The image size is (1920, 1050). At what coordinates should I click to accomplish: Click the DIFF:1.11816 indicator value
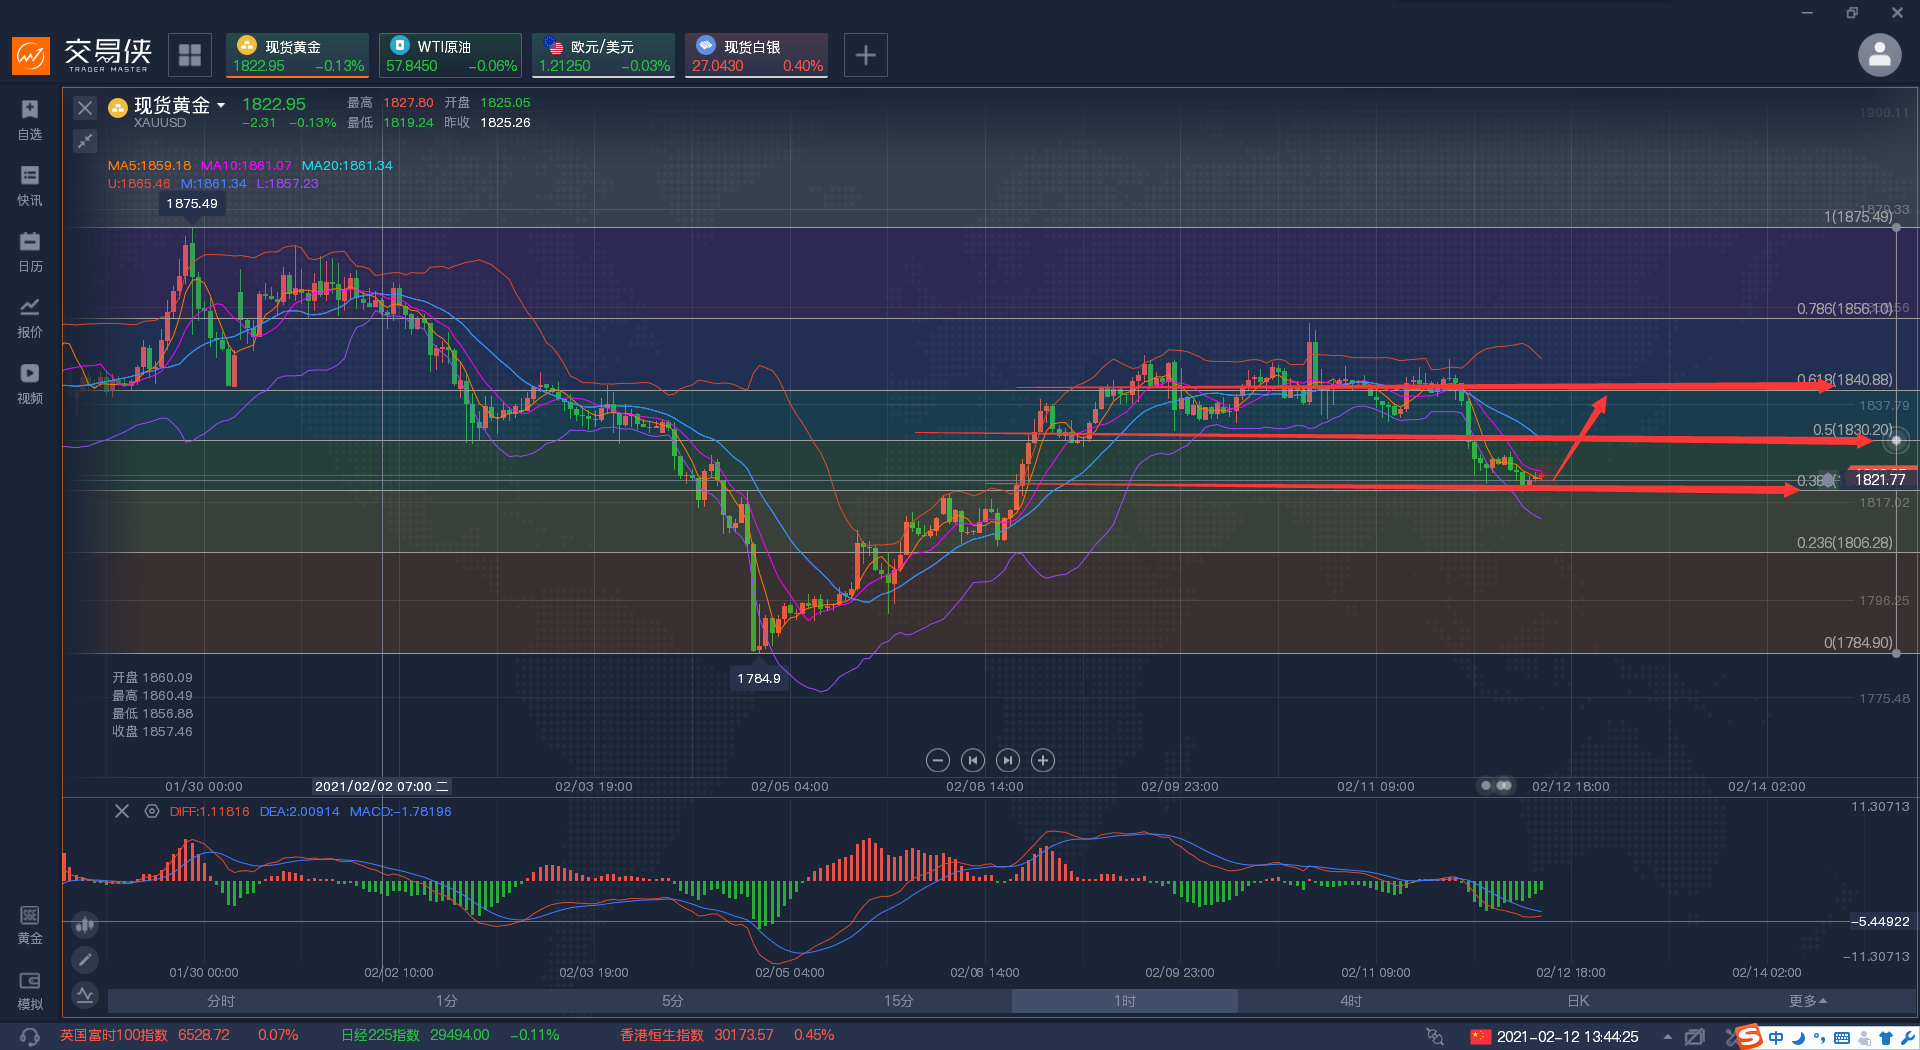(x=209, y=811)
